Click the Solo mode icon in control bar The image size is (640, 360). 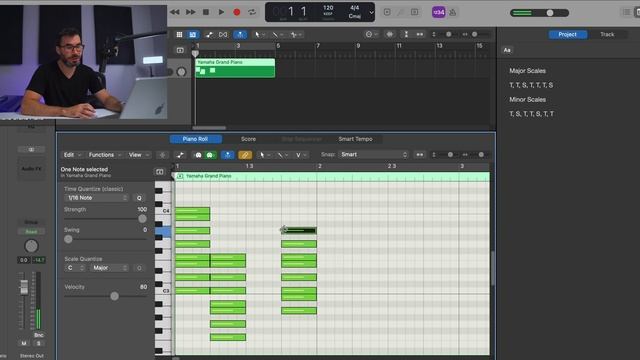414,12
